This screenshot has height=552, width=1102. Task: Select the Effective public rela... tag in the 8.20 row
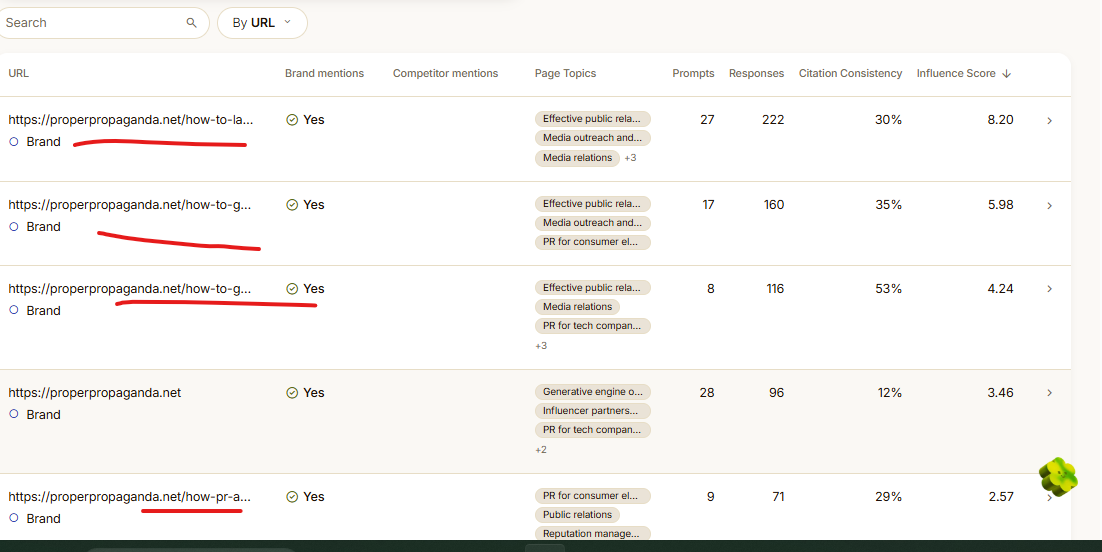[592, 119]
